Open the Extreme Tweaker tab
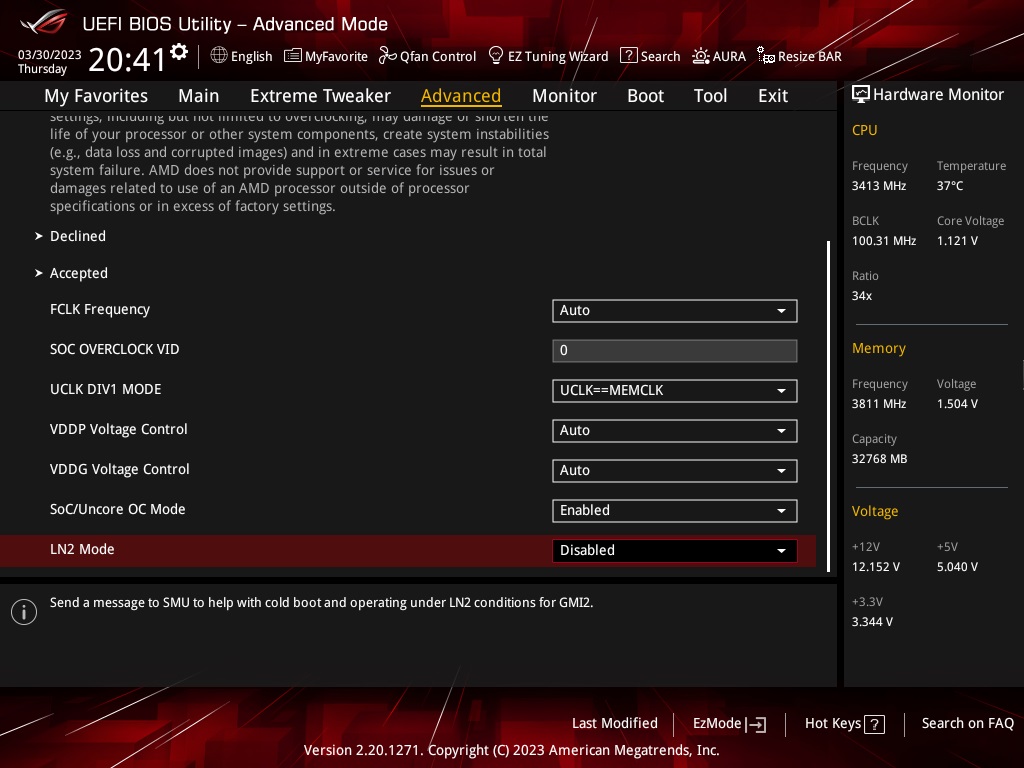The image size is (1024, 768). tap(321, 96)
